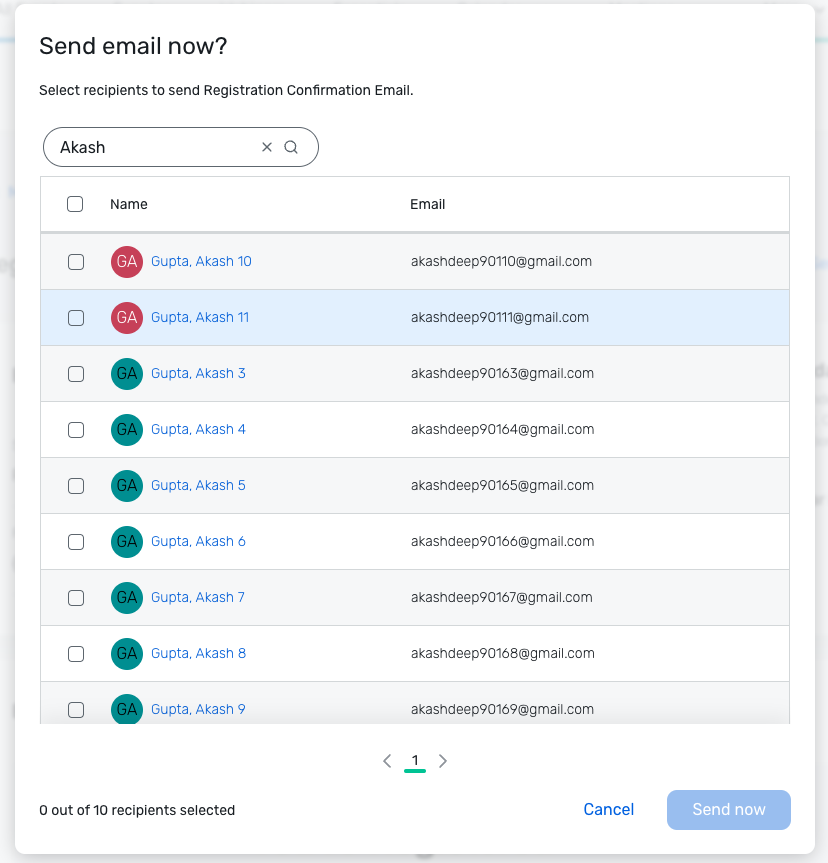828x863 pixels.
Task: Click the Name column header
Action: (129, 204)
